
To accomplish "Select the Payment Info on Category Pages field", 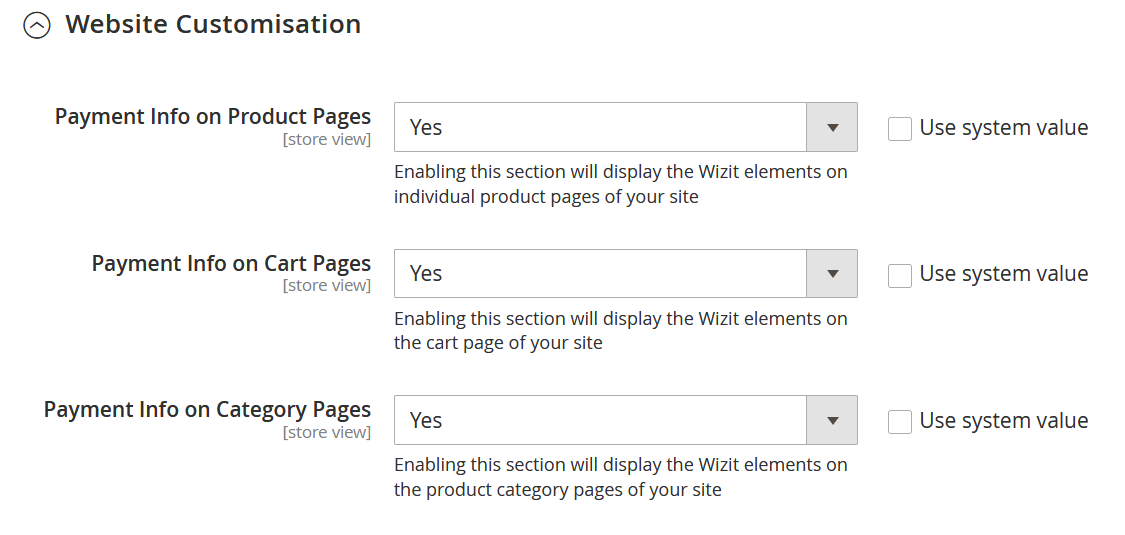I will pyautogui.click(x=626, y=420).
